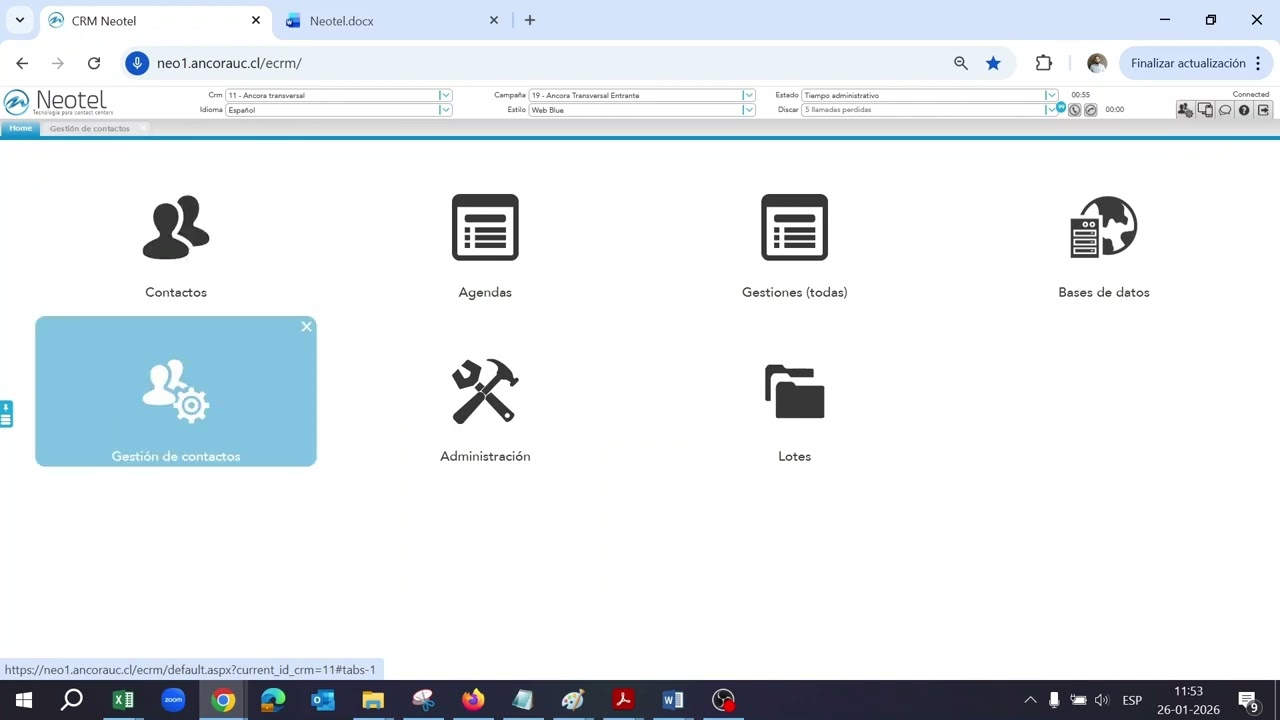Open Word from the taskbar
Viewport: 1280px width, 720px height.
click(673, 700)
